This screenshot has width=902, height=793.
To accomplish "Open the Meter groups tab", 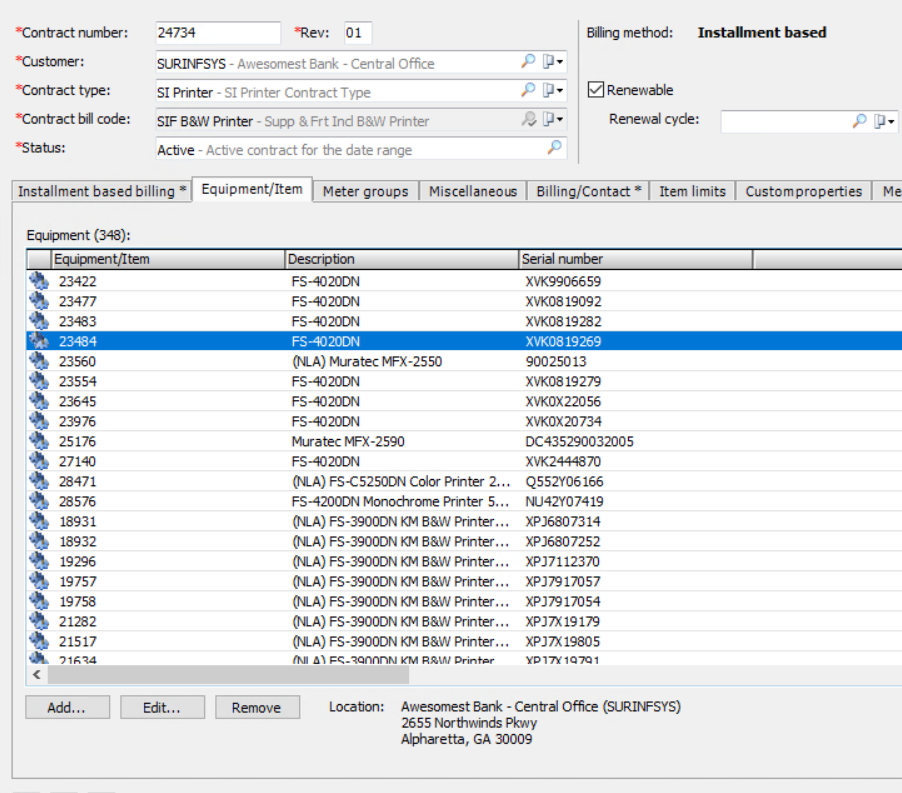I will pos(365,191).
